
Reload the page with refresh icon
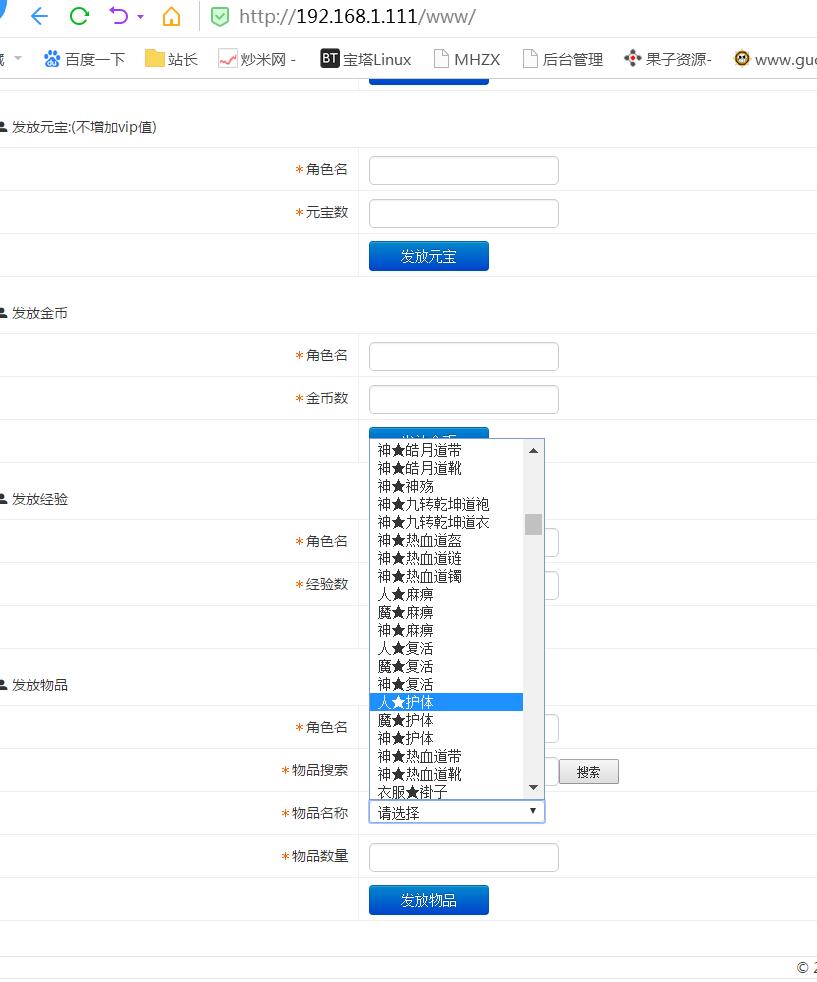coord(79,16)
